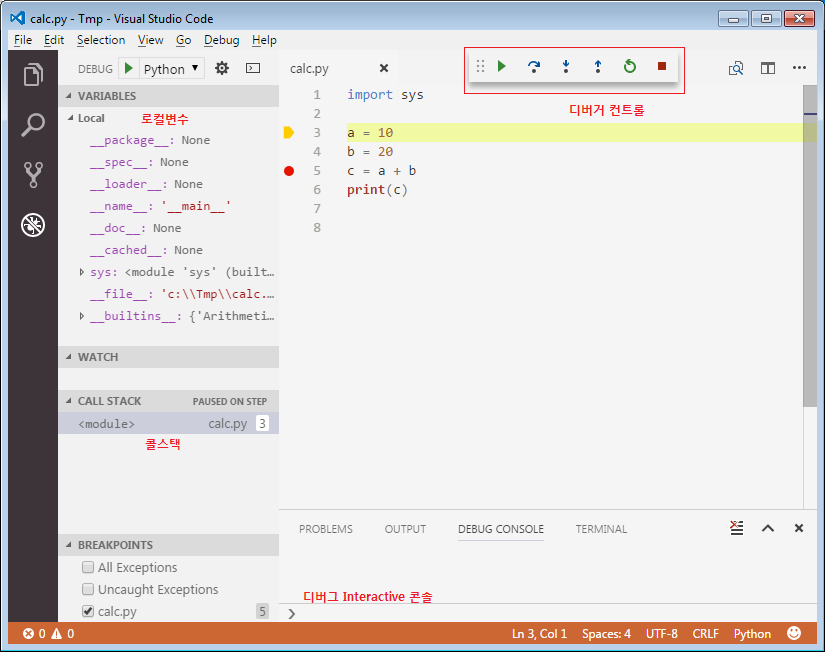
Task: Maximize the bottom panel
Action: pyautogui.click(x=768, y=528)
